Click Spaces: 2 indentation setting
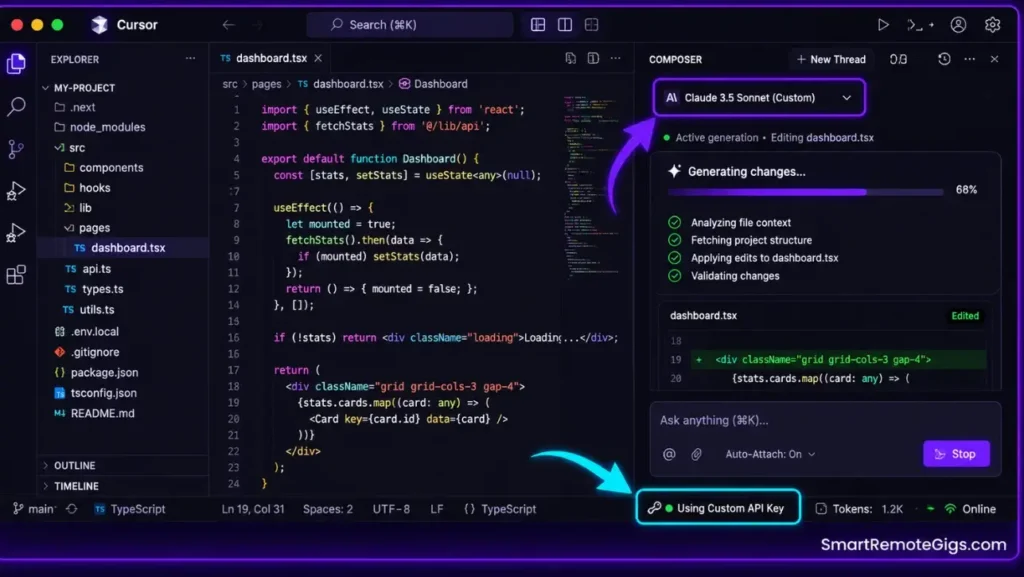The height and width of the screenshot is (577, 1024). click(x=328, y=508)
